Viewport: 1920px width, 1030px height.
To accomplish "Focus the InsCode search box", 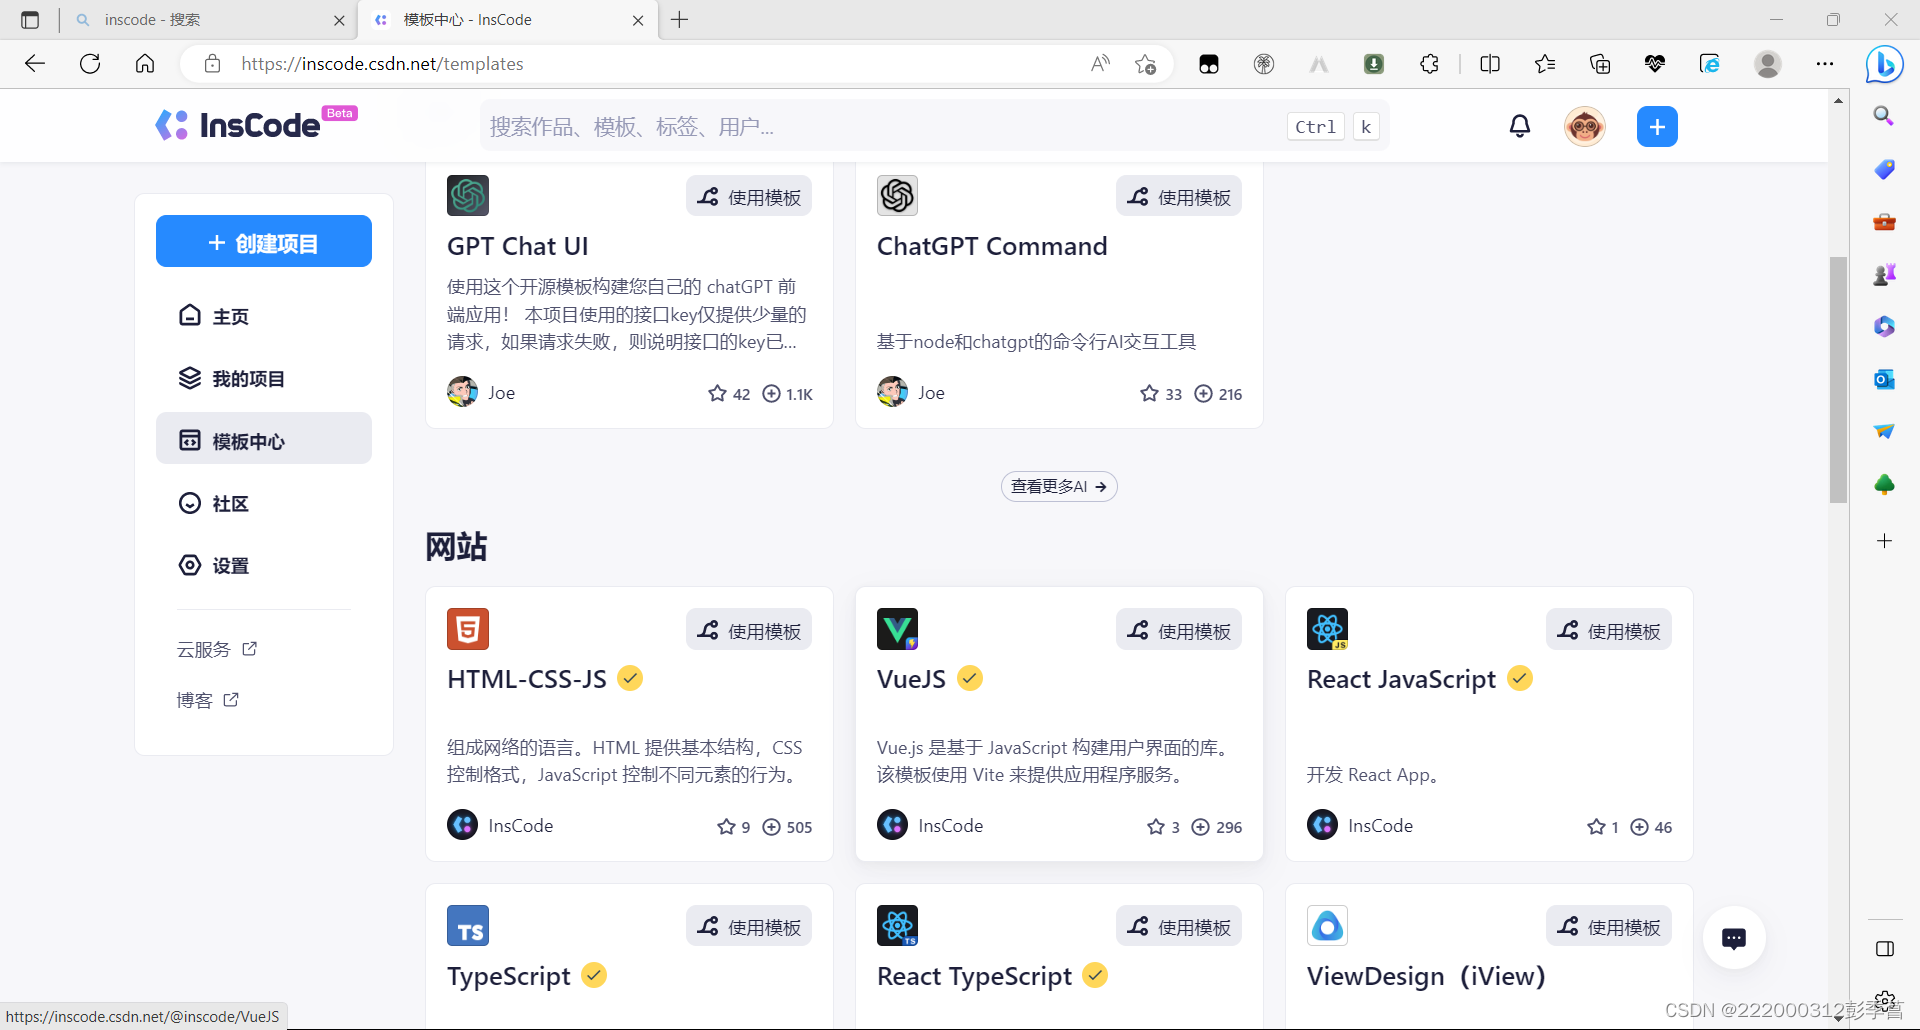I will click(934, 126).
